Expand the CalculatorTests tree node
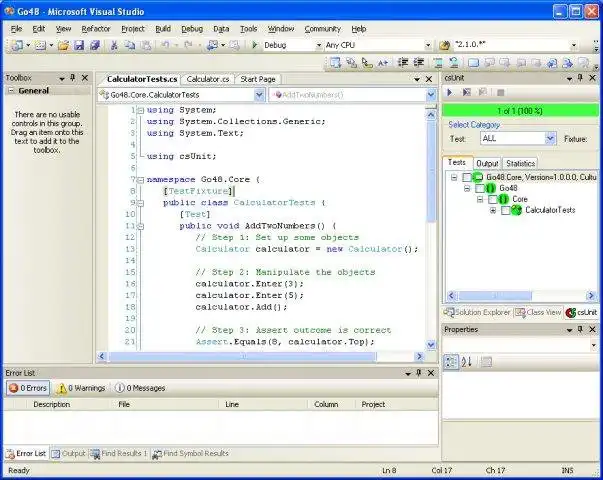603x480 pixels. (x=493, y=210)
